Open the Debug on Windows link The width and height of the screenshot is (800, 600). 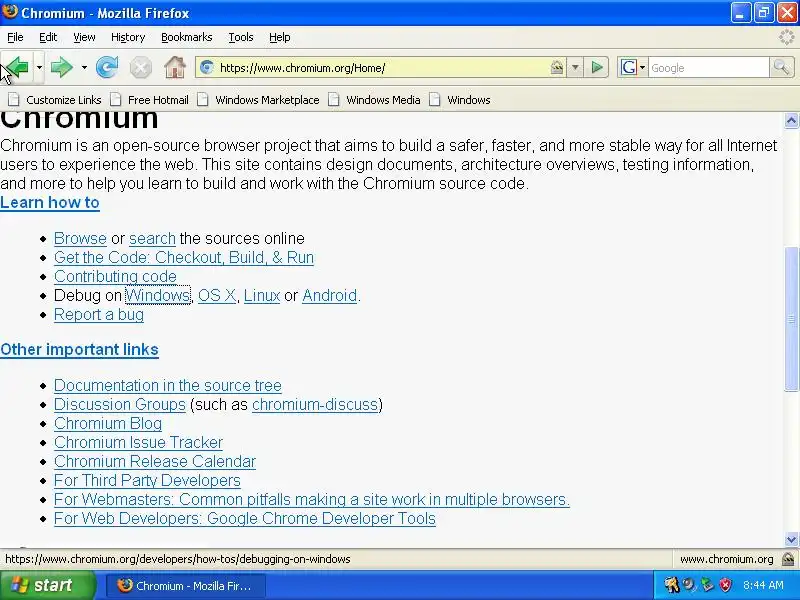158,295
